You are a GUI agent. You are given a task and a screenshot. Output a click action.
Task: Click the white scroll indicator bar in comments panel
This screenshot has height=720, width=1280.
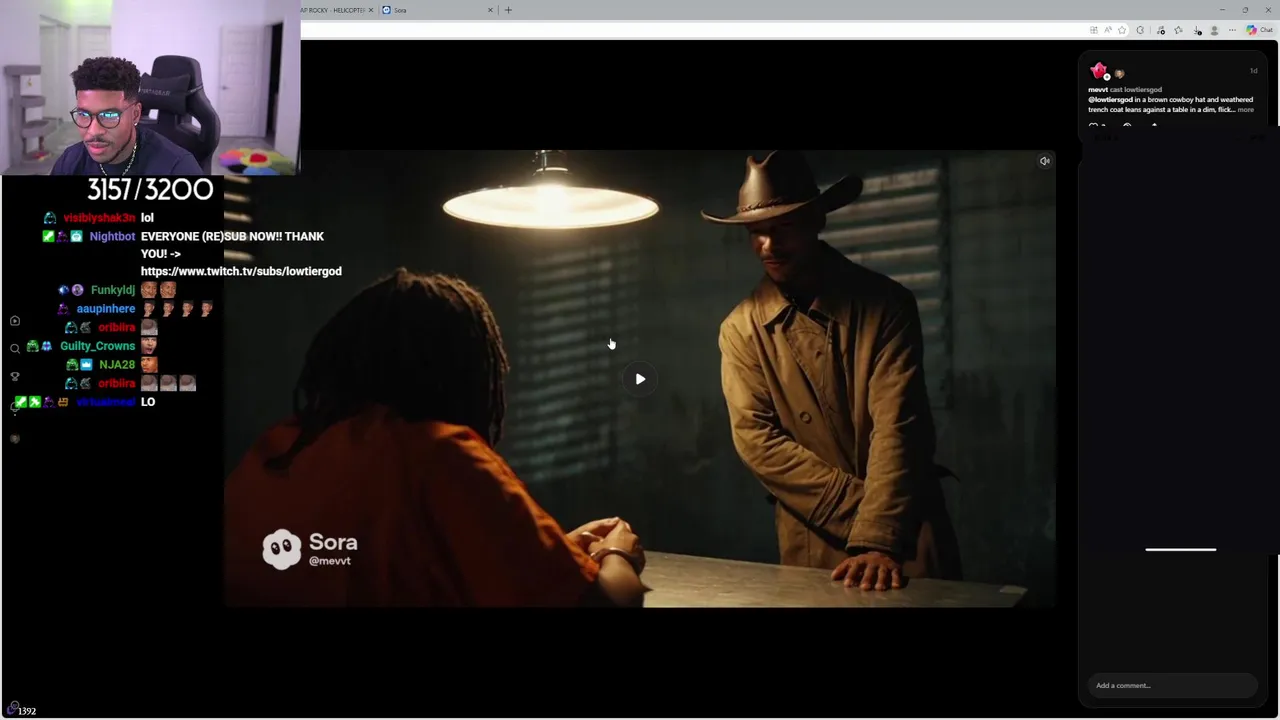point(1181,549)
